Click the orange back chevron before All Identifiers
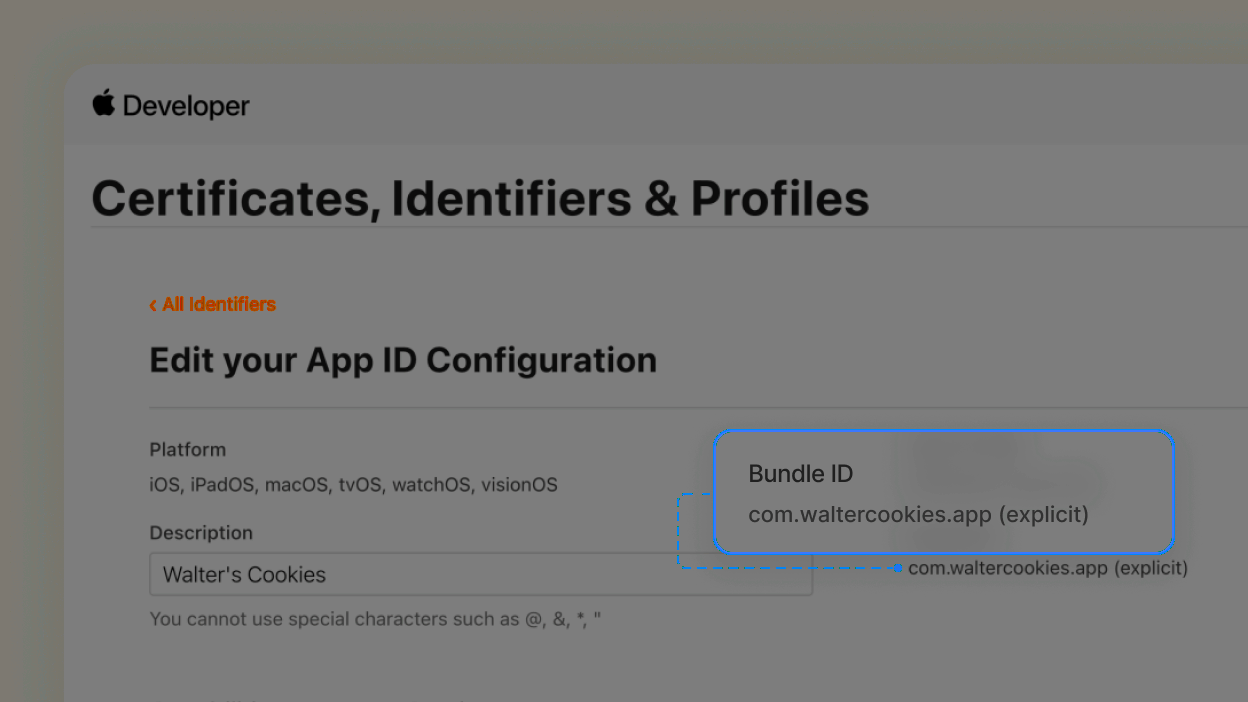1248x702 pixels. coord(153,304)
